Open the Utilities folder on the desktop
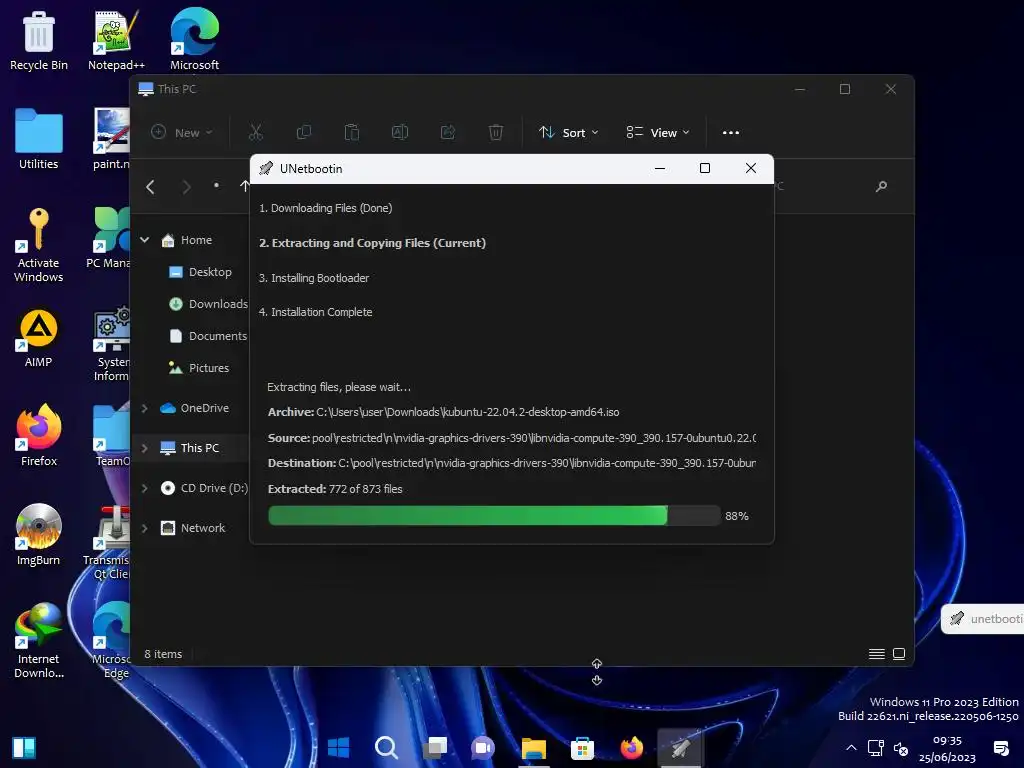The height and width of the screenshot is (768, 1024). [39, 139]
